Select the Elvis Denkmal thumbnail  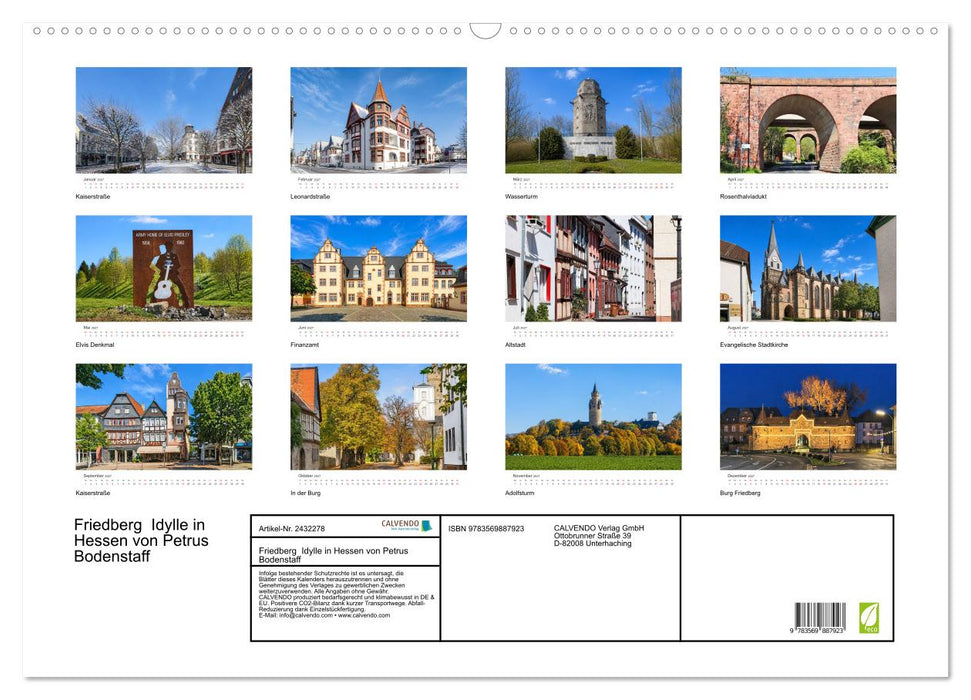(x=164, y=268)
